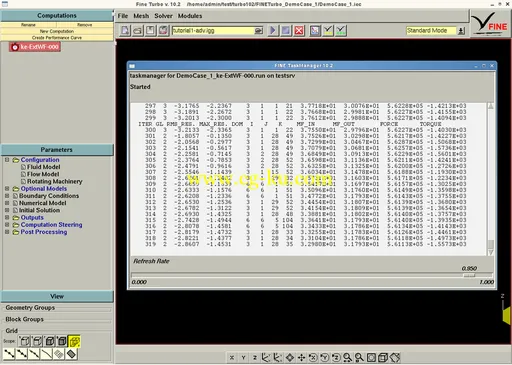Expand the Computation Steering tree node

coord(7,225)
